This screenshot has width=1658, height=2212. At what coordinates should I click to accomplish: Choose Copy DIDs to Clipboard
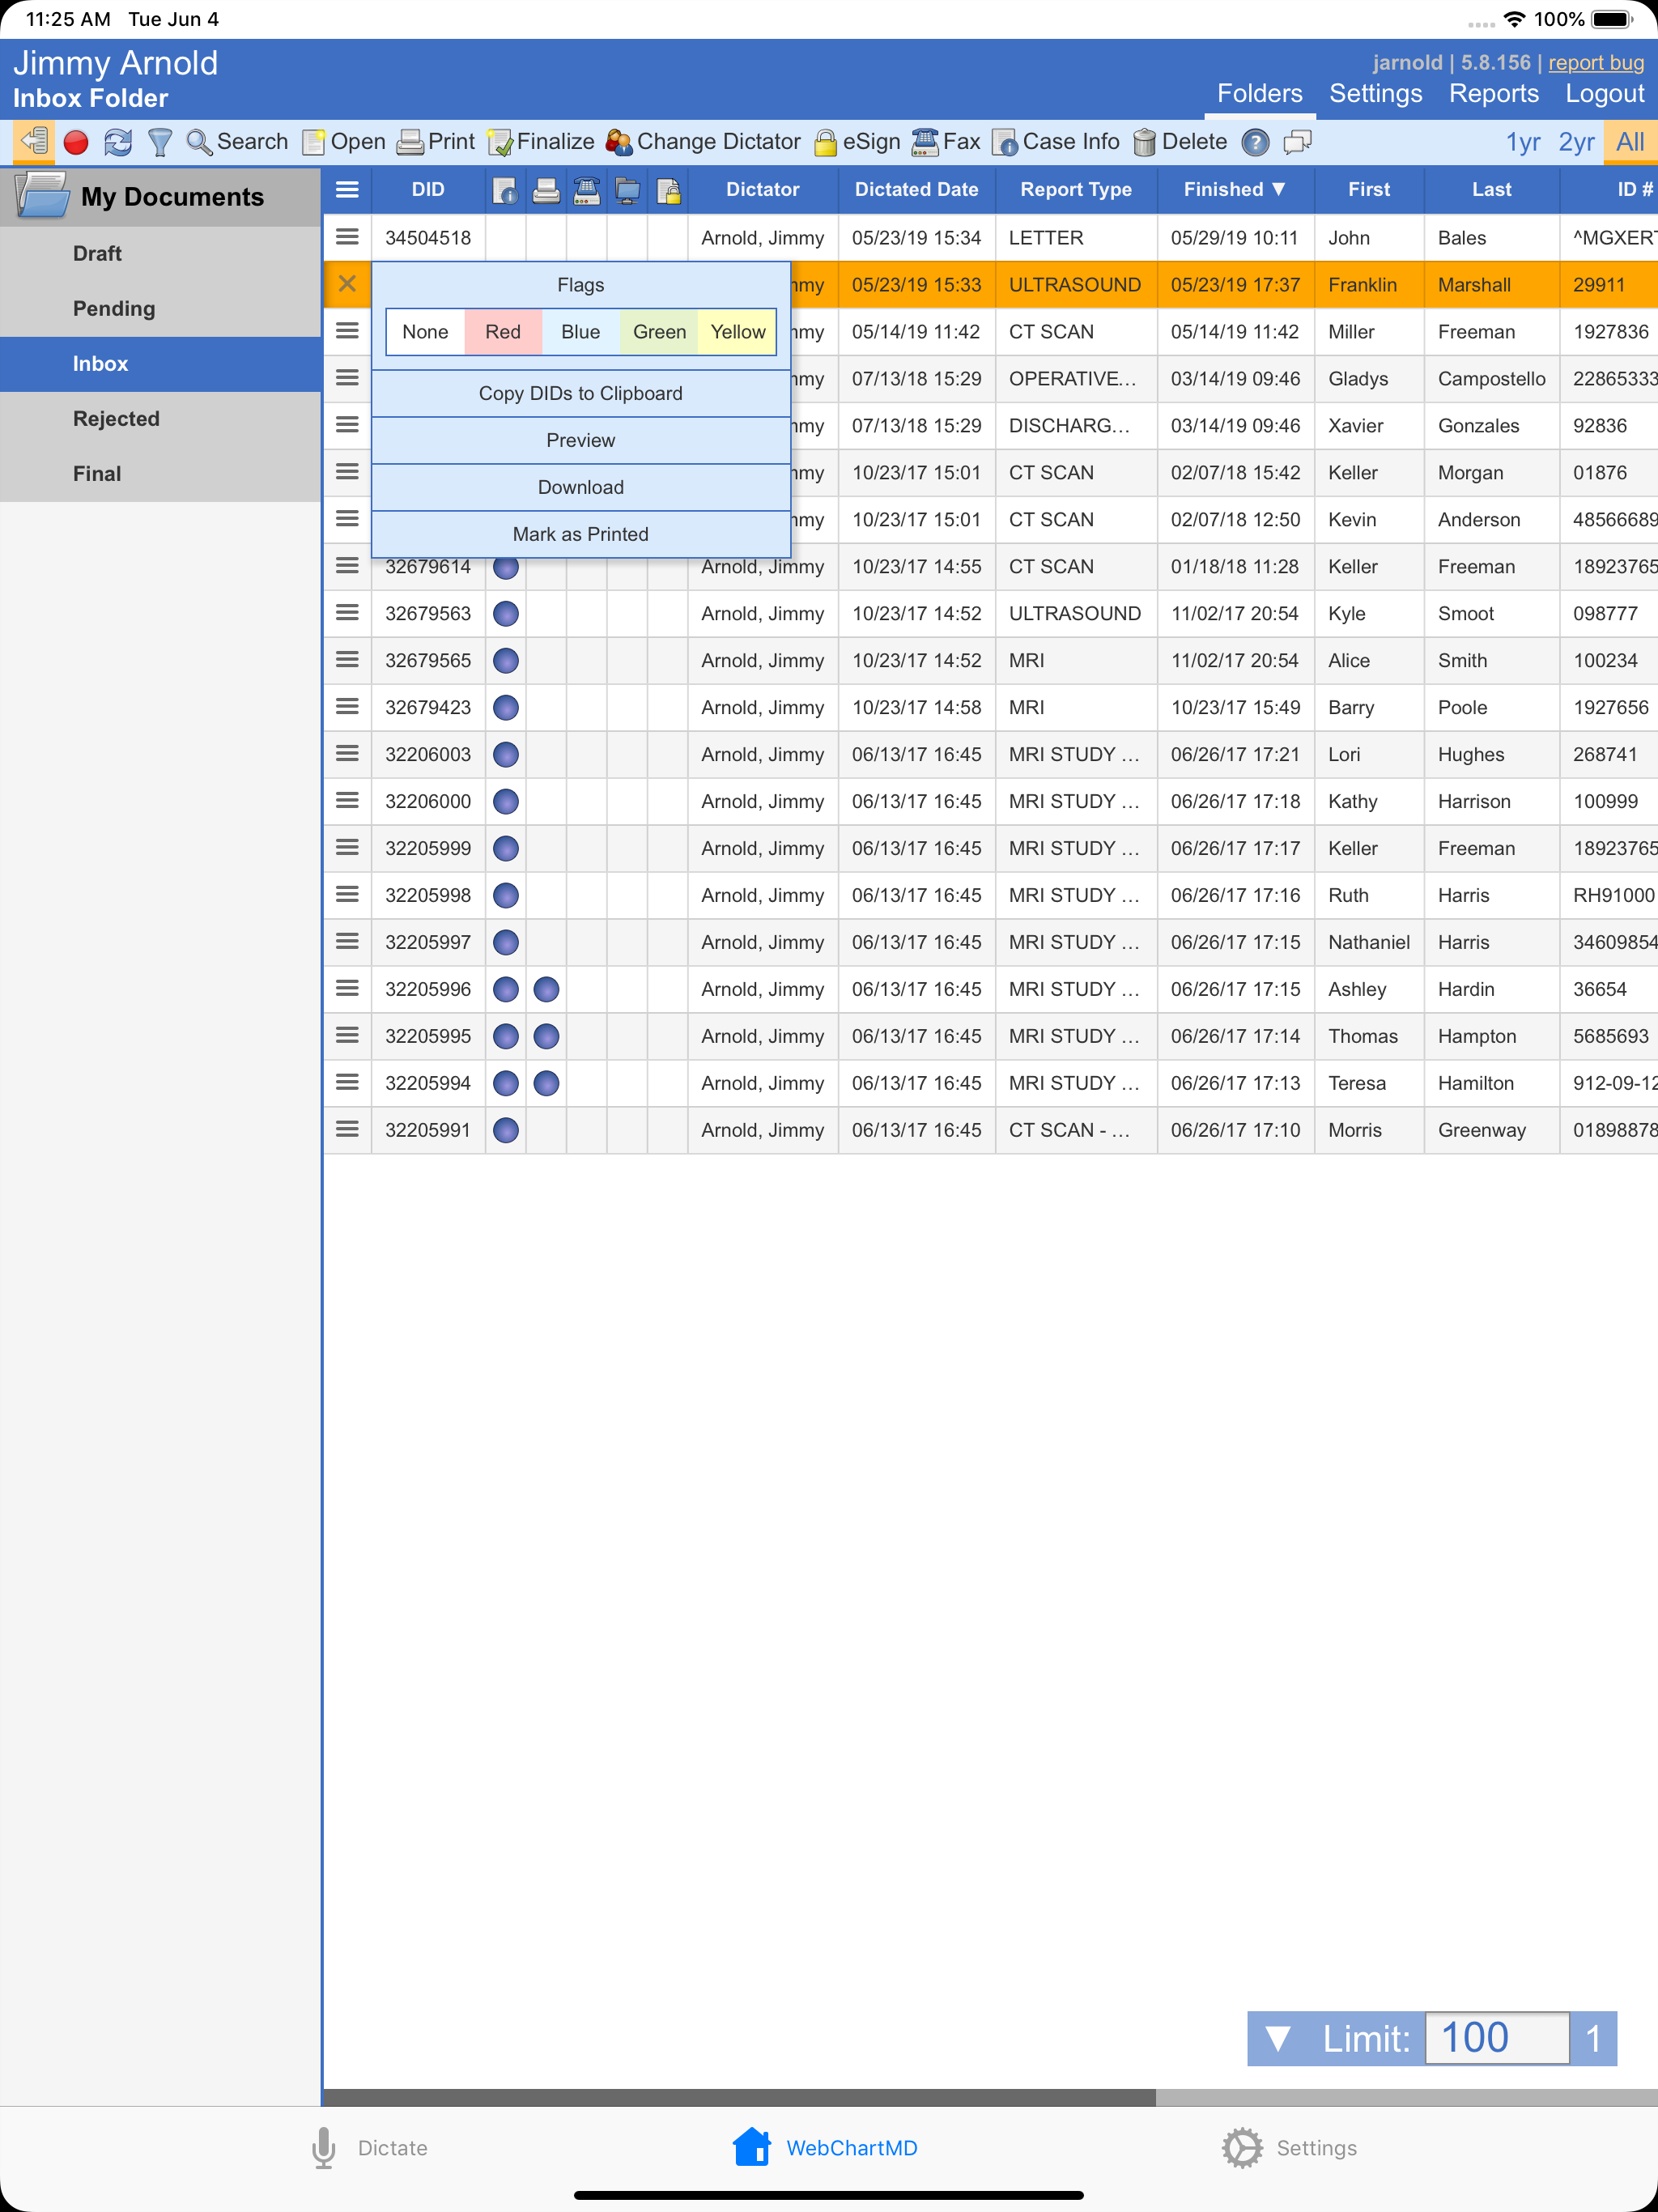coord(581,393)
